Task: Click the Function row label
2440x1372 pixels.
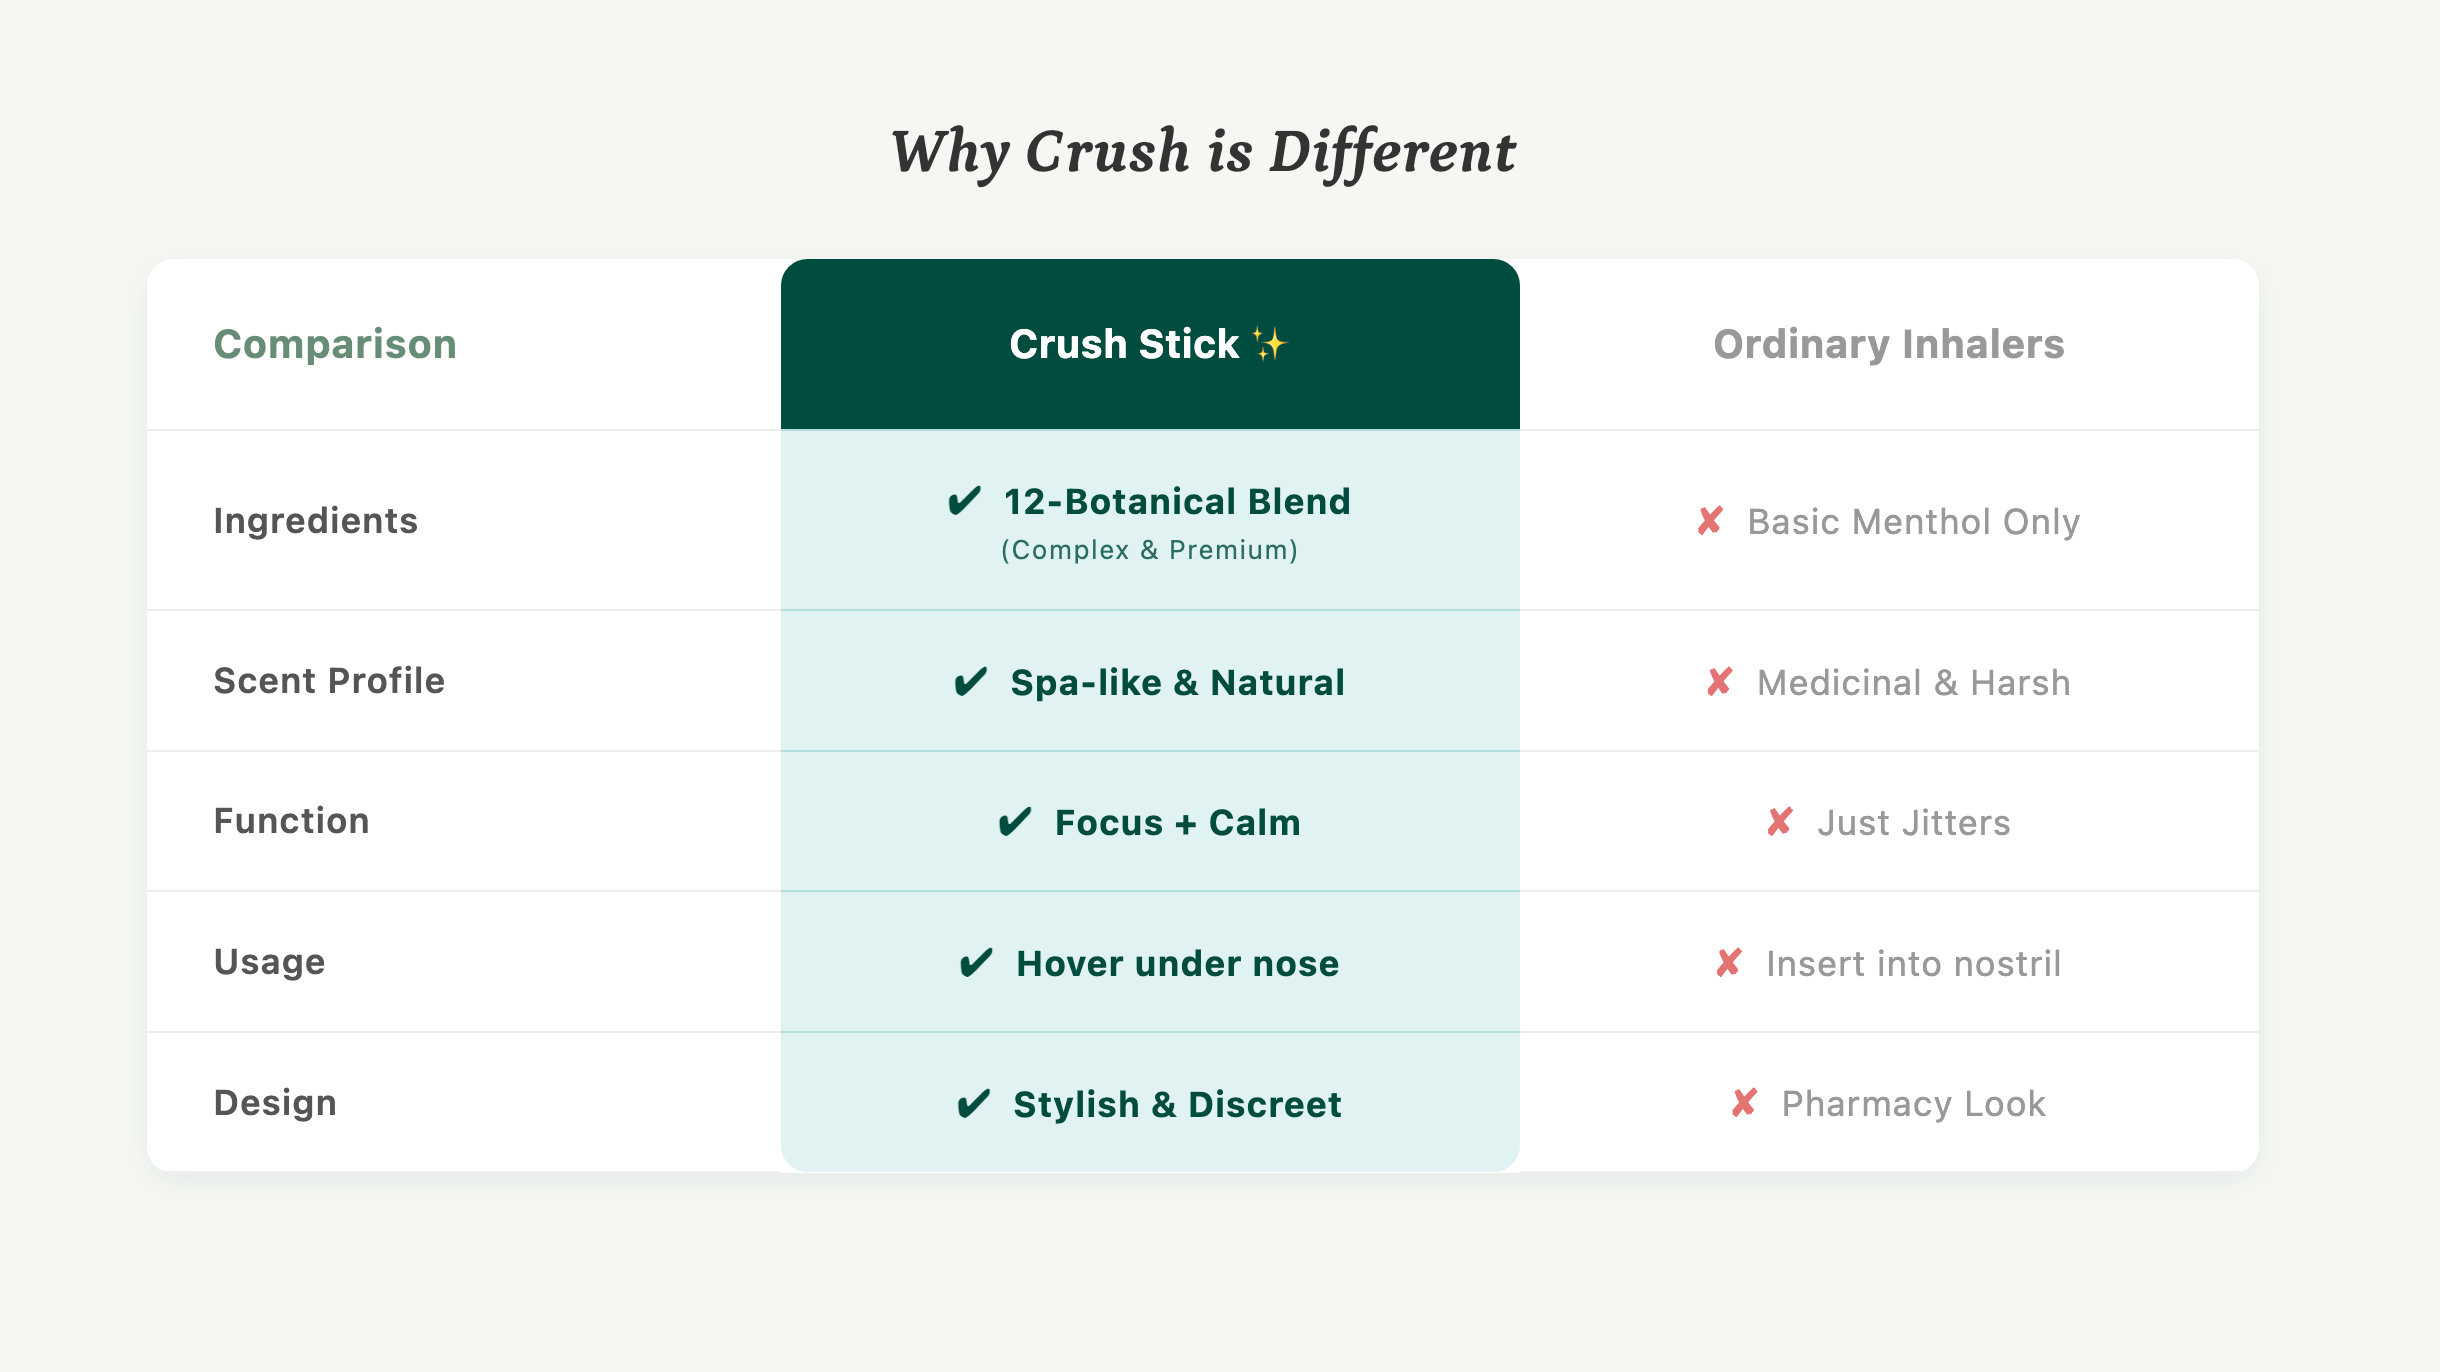Action: click(292, 821)
